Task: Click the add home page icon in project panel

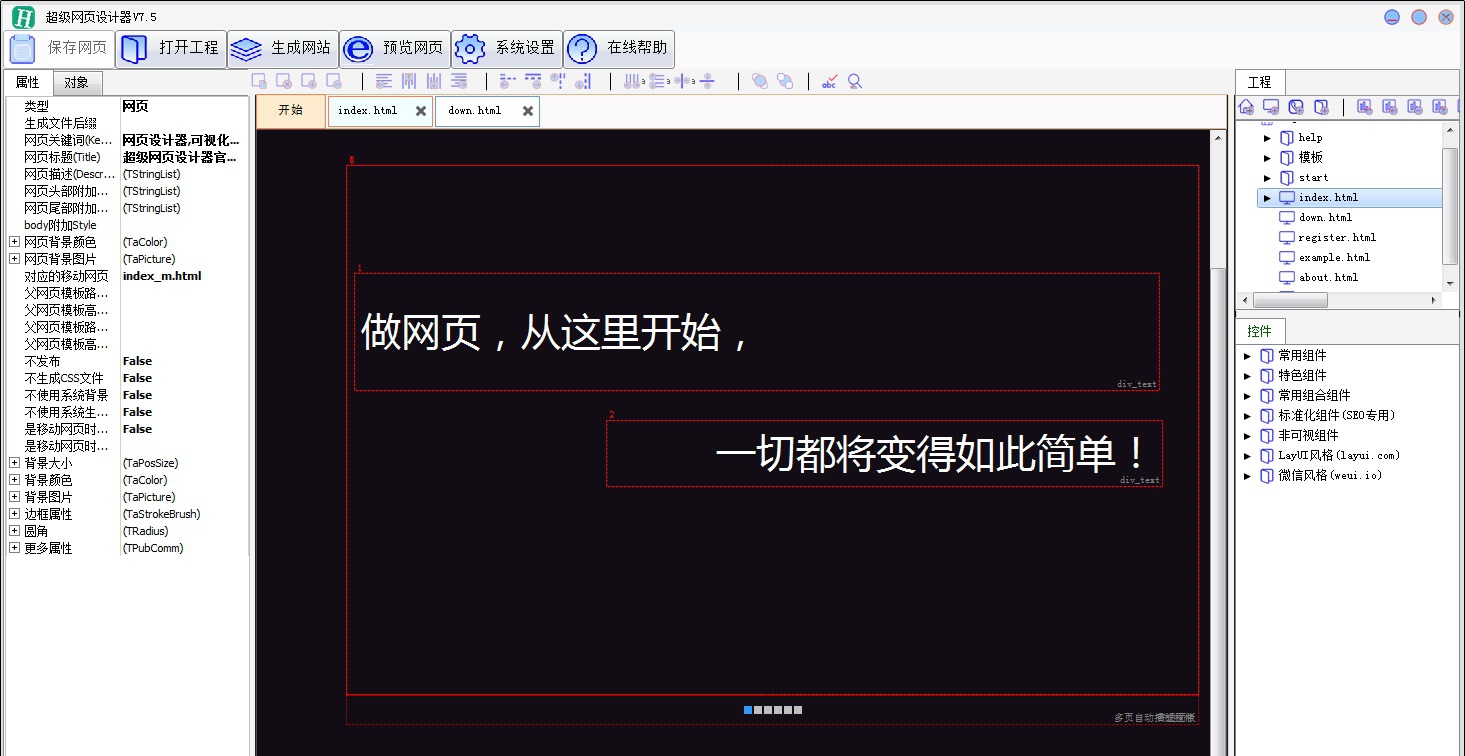Action: [x=1246, y=106]
